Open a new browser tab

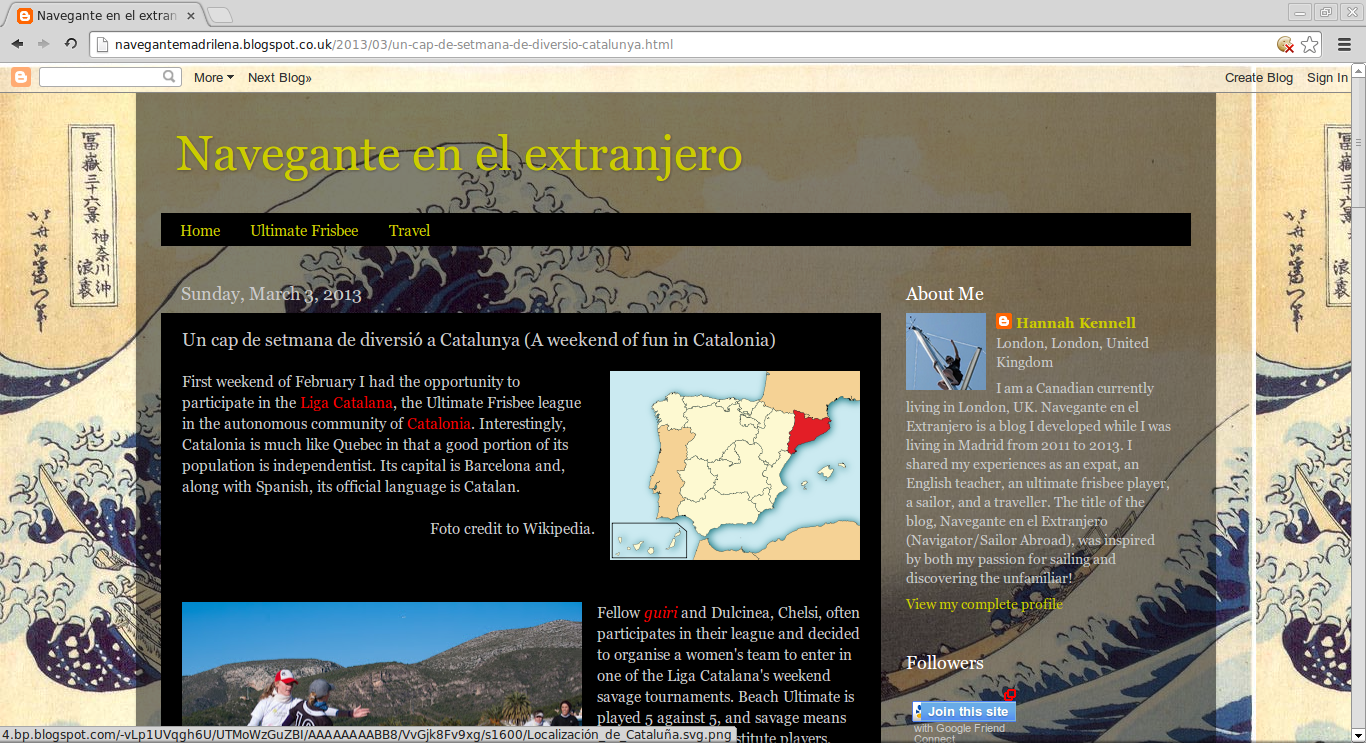[219, 15]
